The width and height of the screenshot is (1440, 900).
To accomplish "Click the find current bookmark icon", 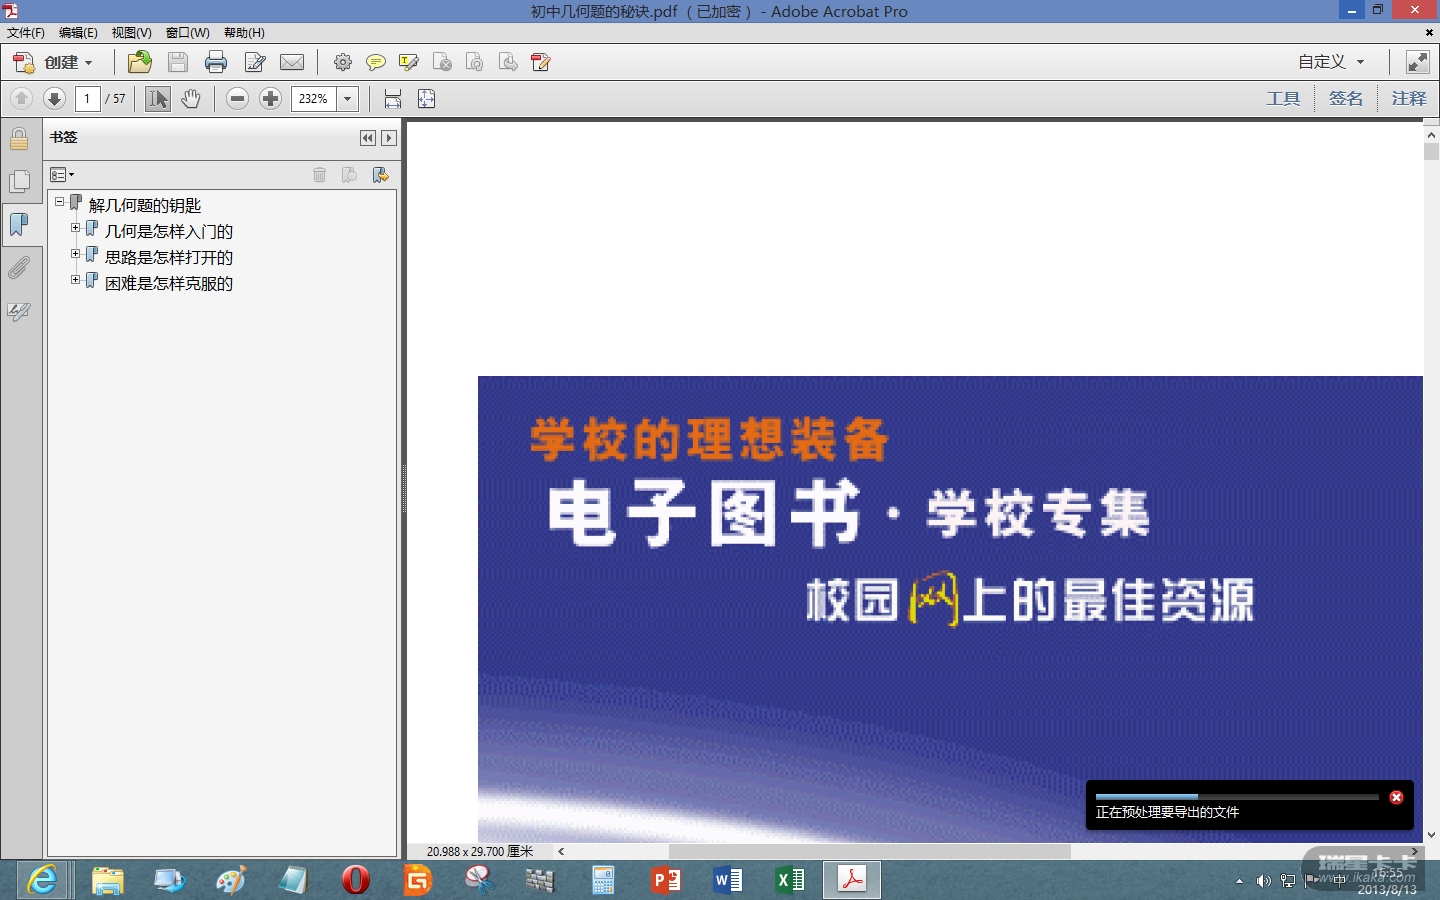I will point(380,175).
